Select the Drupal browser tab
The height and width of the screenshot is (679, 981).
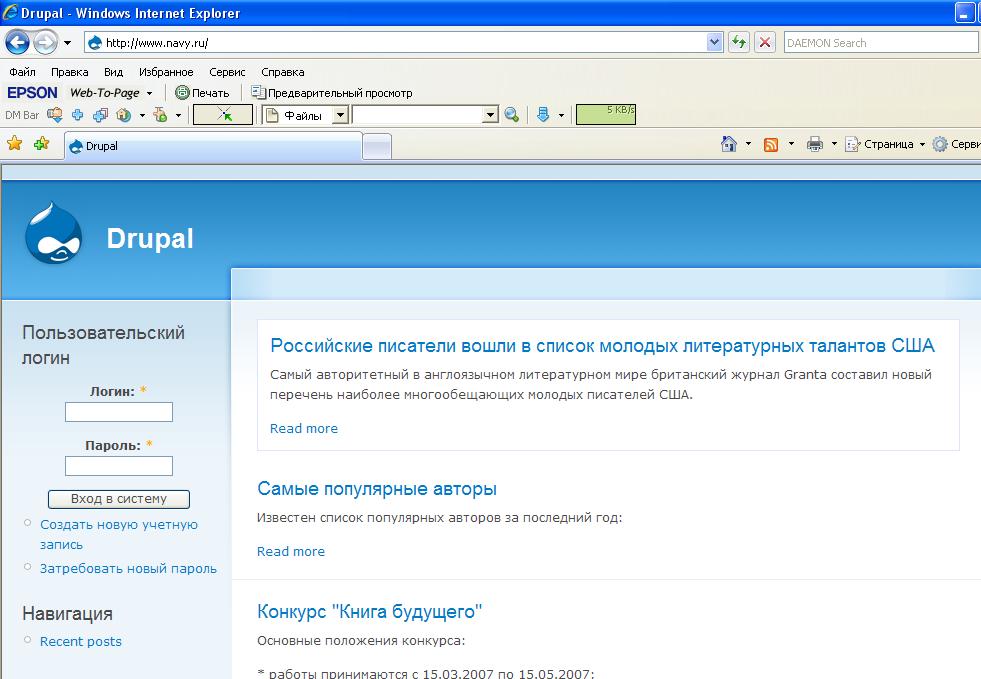pos(213,146)
